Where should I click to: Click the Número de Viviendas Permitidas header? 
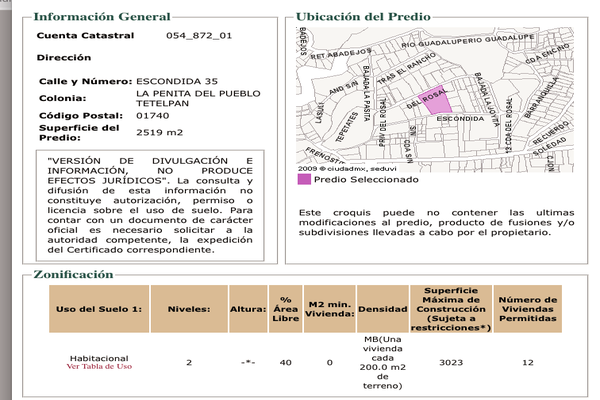click(528, 309)
